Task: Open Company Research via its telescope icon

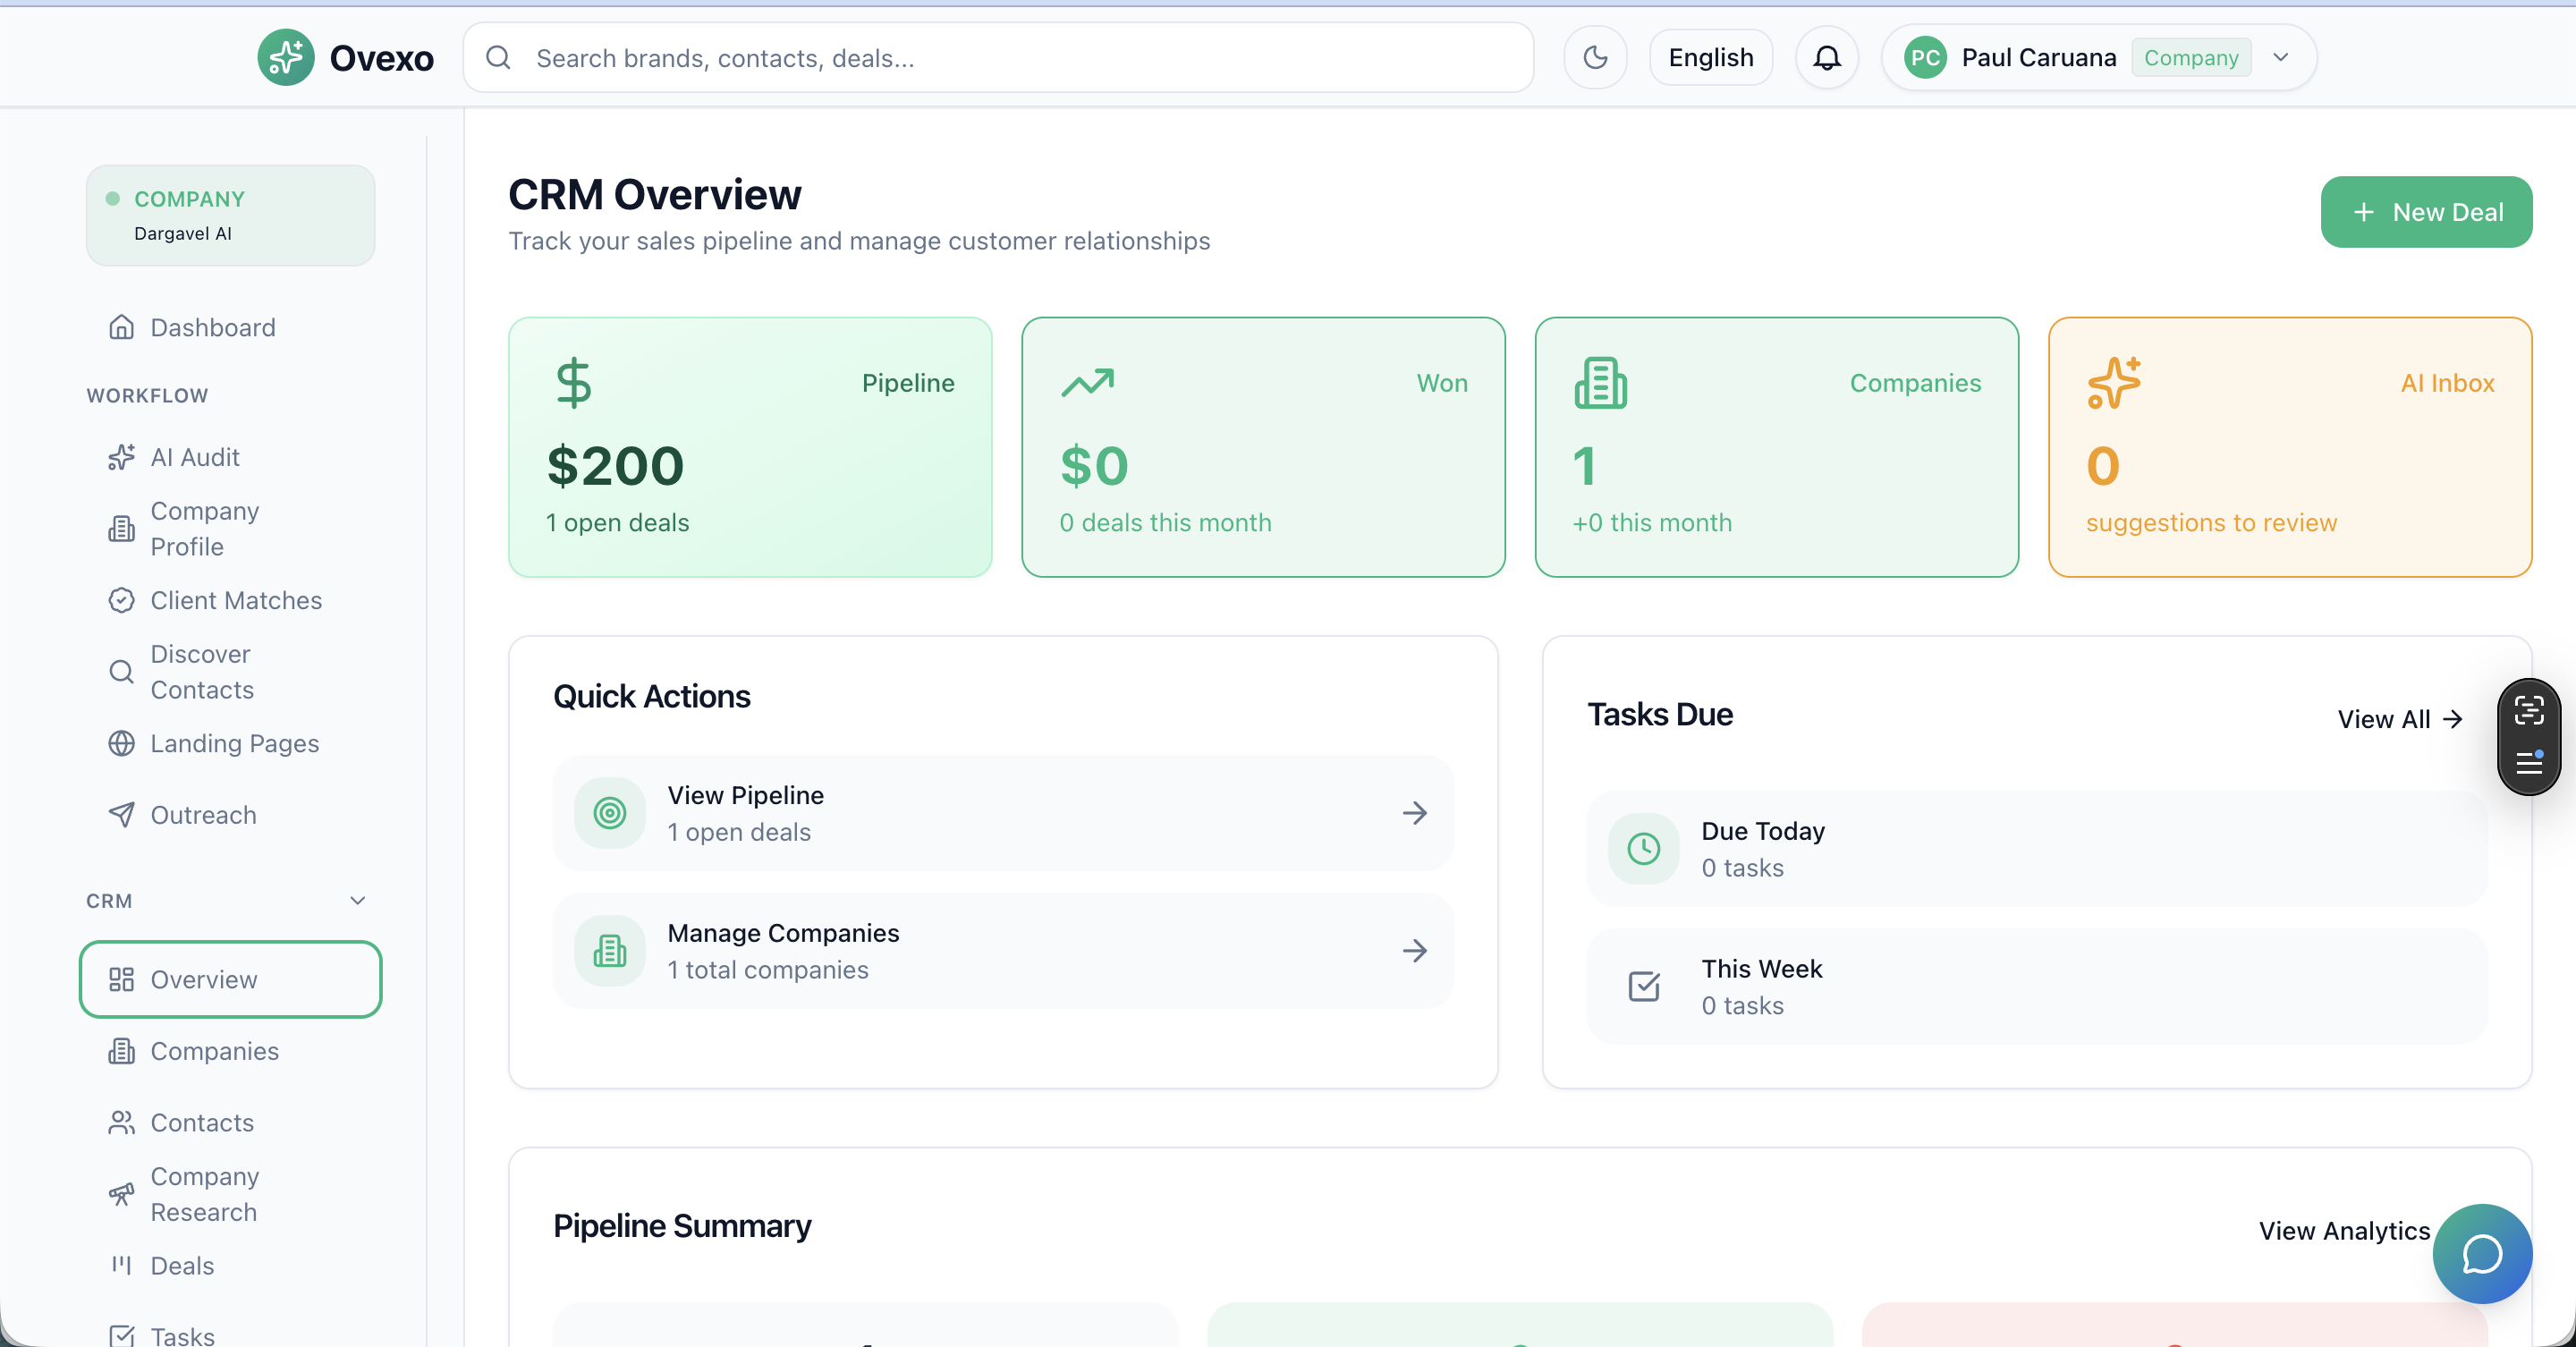Action: (121, 1193)
